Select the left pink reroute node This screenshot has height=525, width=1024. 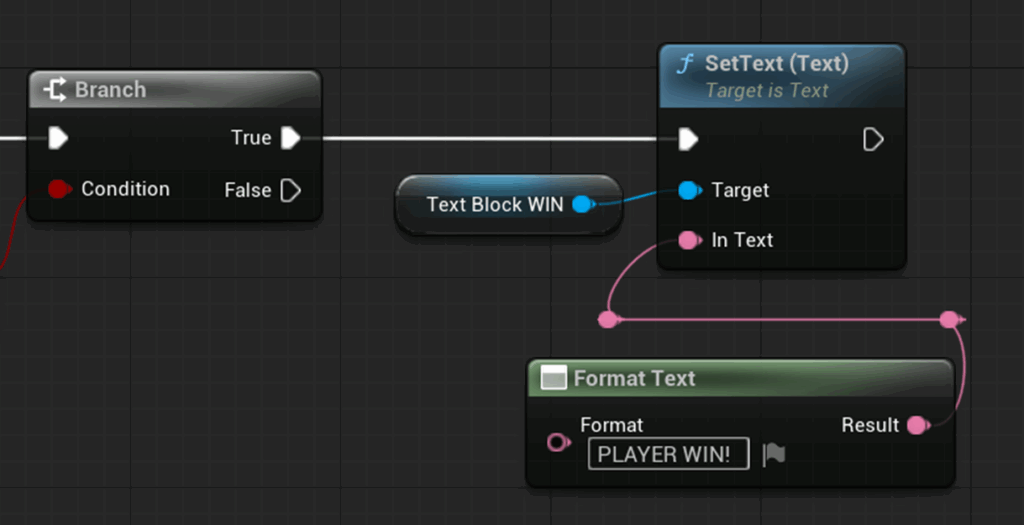607,320
